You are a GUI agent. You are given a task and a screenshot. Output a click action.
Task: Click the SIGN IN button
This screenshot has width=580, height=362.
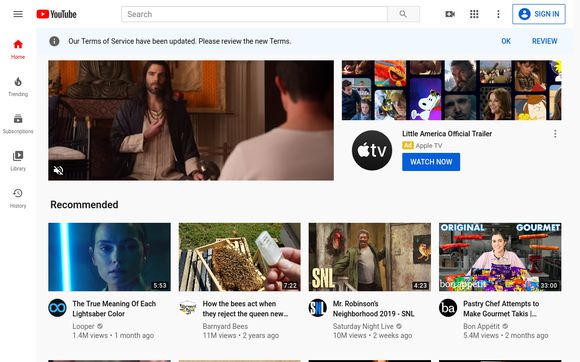point(539,14)
